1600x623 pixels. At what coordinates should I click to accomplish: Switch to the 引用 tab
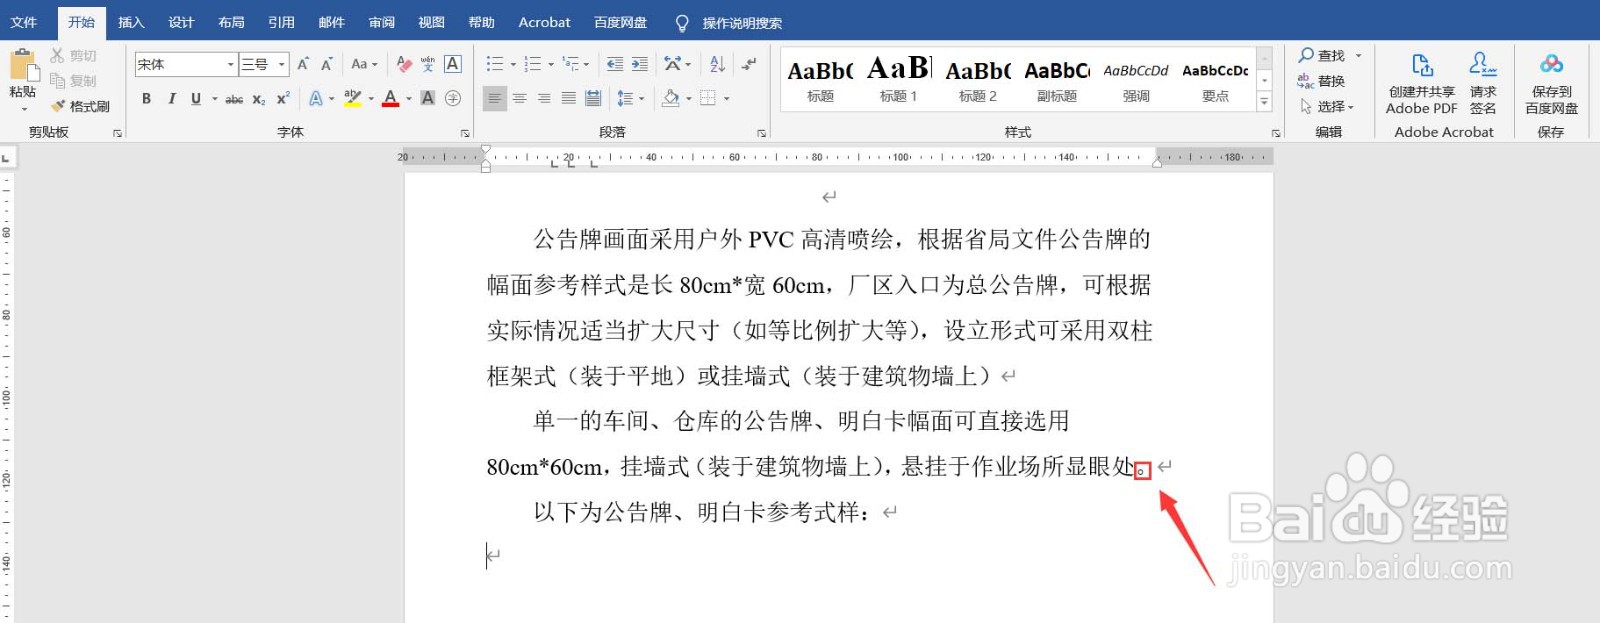pos(281,22)
